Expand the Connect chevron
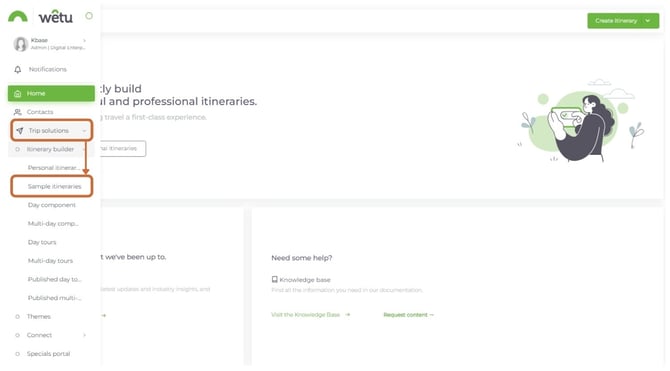 point(85,335)
